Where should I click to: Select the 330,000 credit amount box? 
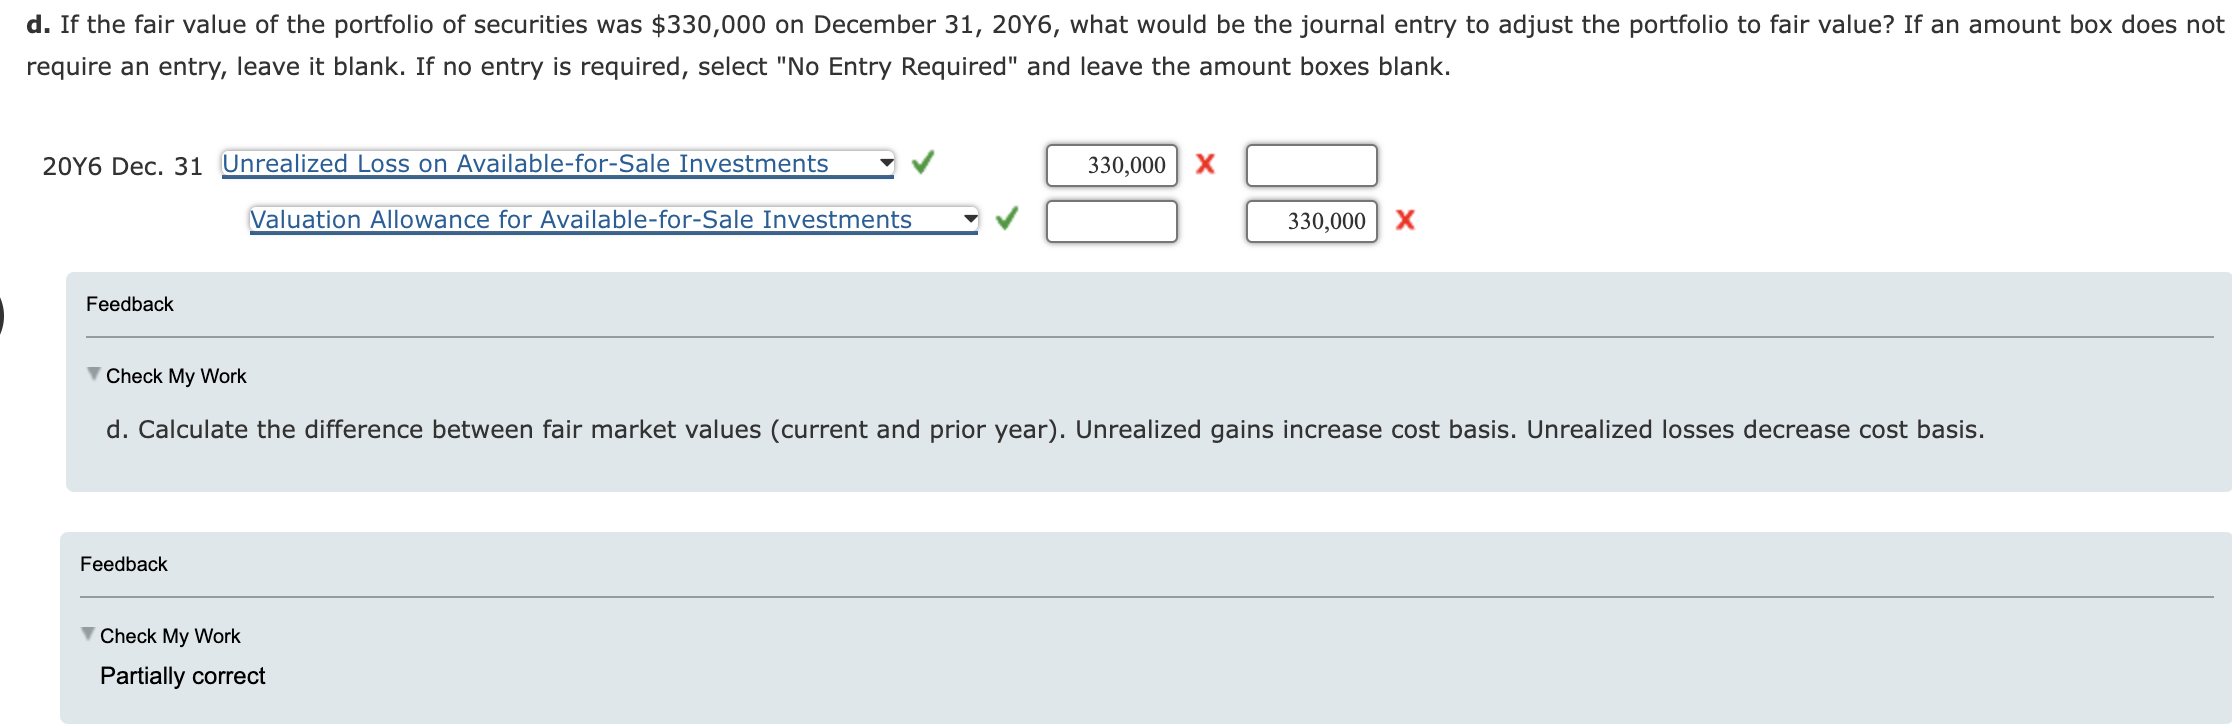coord(1311,221)
